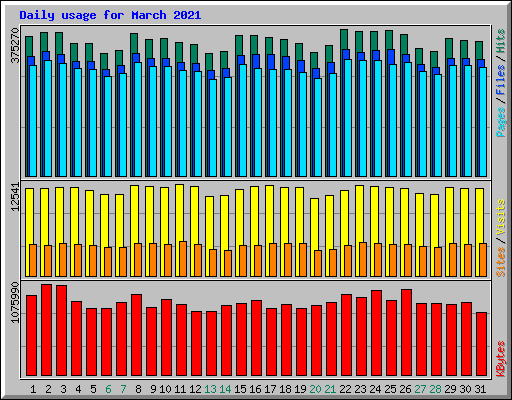The image size is (512, 400).
Task: Click day 11 on the date axis
Action: pyautogui.click(x=180, y=389)
